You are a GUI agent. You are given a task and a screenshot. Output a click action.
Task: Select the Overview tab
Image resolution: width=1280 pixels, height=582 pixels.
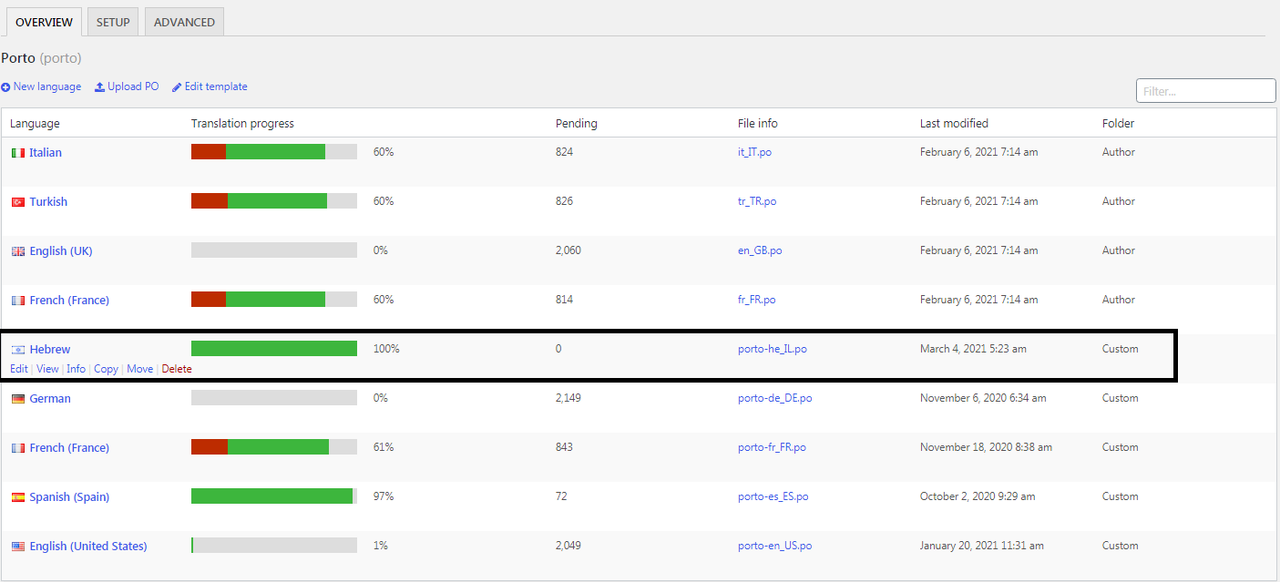point(44,22)
